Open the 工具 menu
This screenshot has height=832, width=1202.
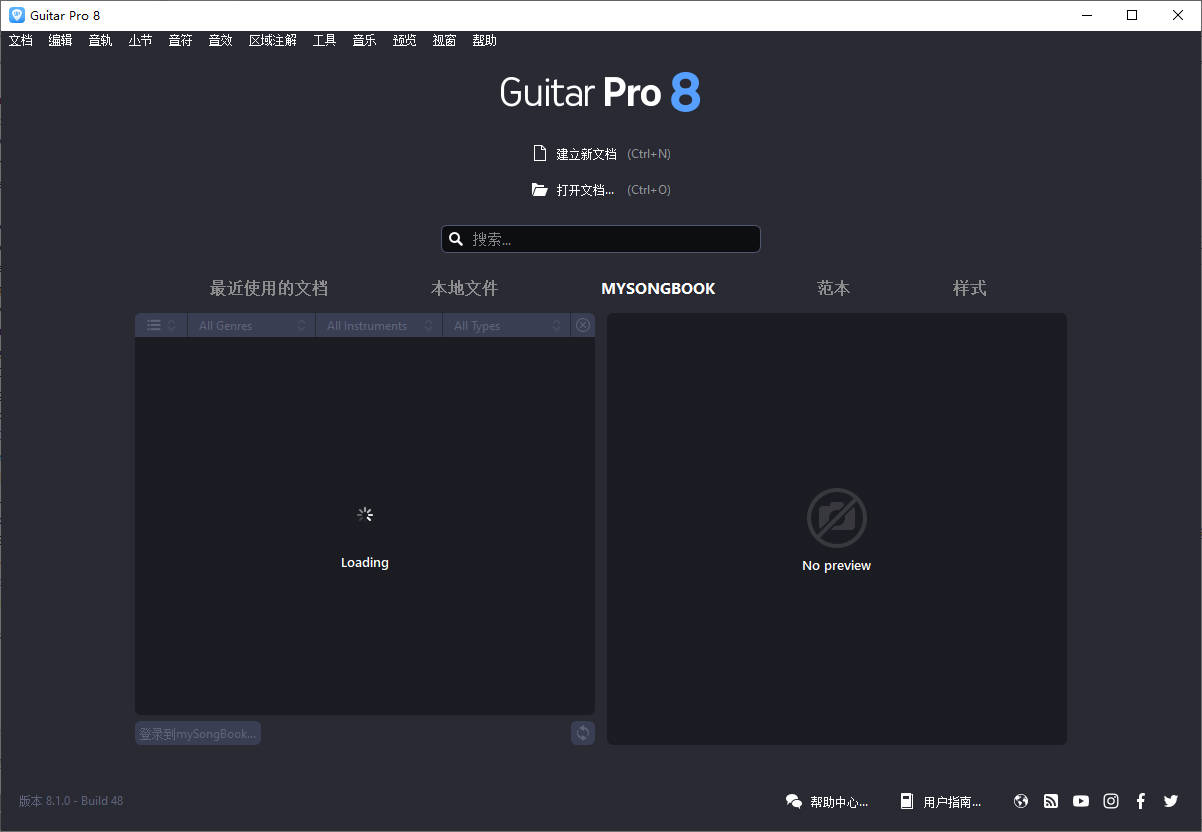pos(325,41)
